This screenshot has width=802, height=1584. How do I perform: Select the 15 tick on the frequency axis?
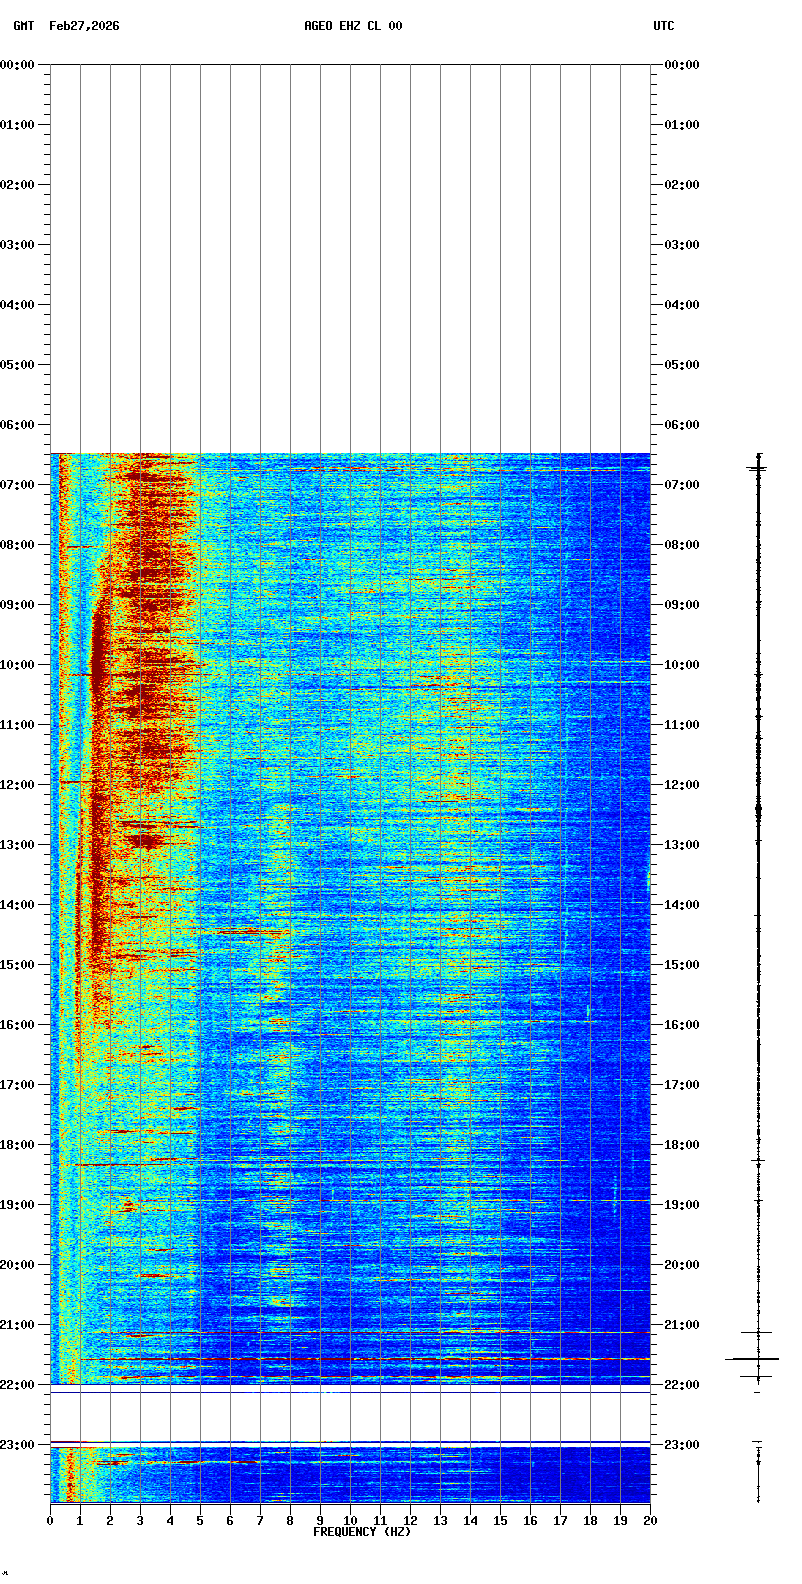click(x=500, y=1521)
